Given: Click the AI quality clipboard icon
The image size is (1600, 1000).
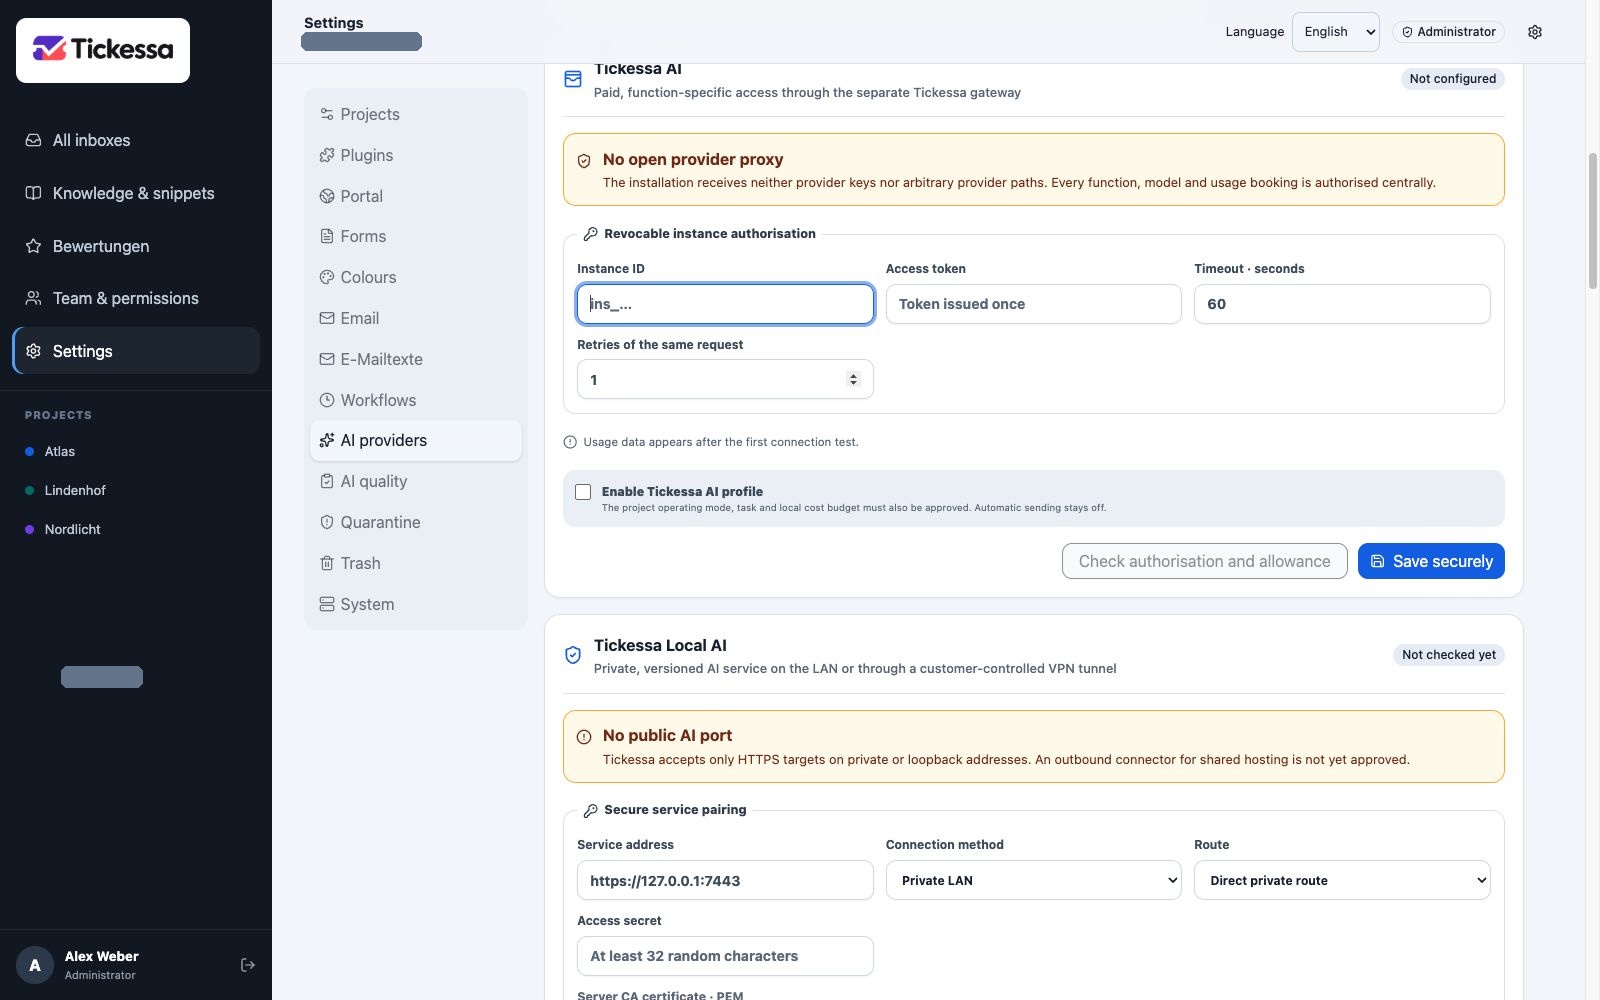Looking at the screenshot, I should [x=326, y=481].
